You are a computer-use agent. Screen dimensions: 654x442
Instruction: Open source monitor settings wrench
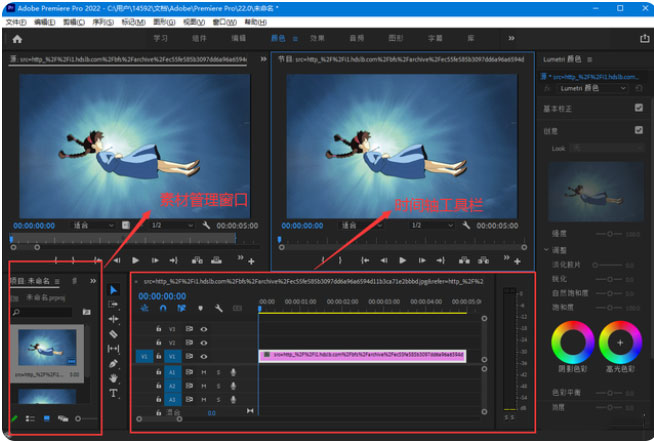tap(206, 225)
